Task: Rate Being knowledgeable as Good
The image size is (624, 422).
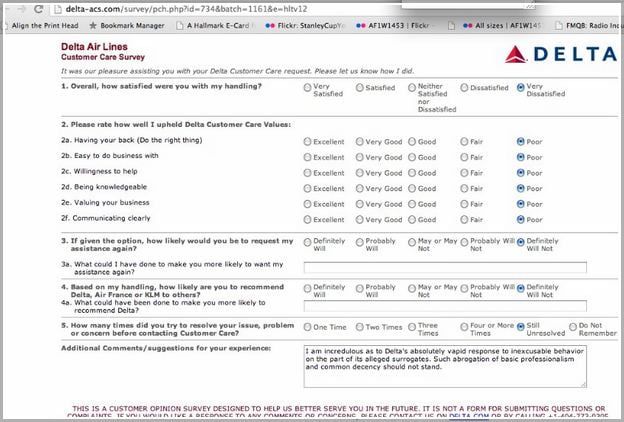Action: click(x=412, y=188)
